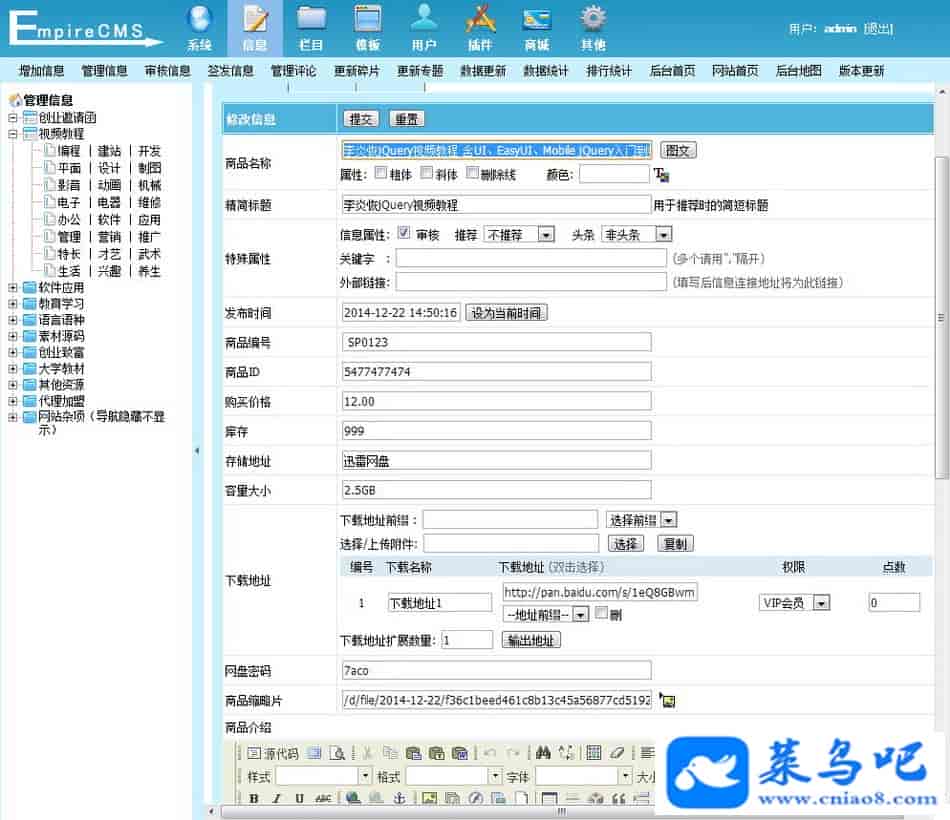Enable the 粗体 bold checkbox

tap(380, 173)
